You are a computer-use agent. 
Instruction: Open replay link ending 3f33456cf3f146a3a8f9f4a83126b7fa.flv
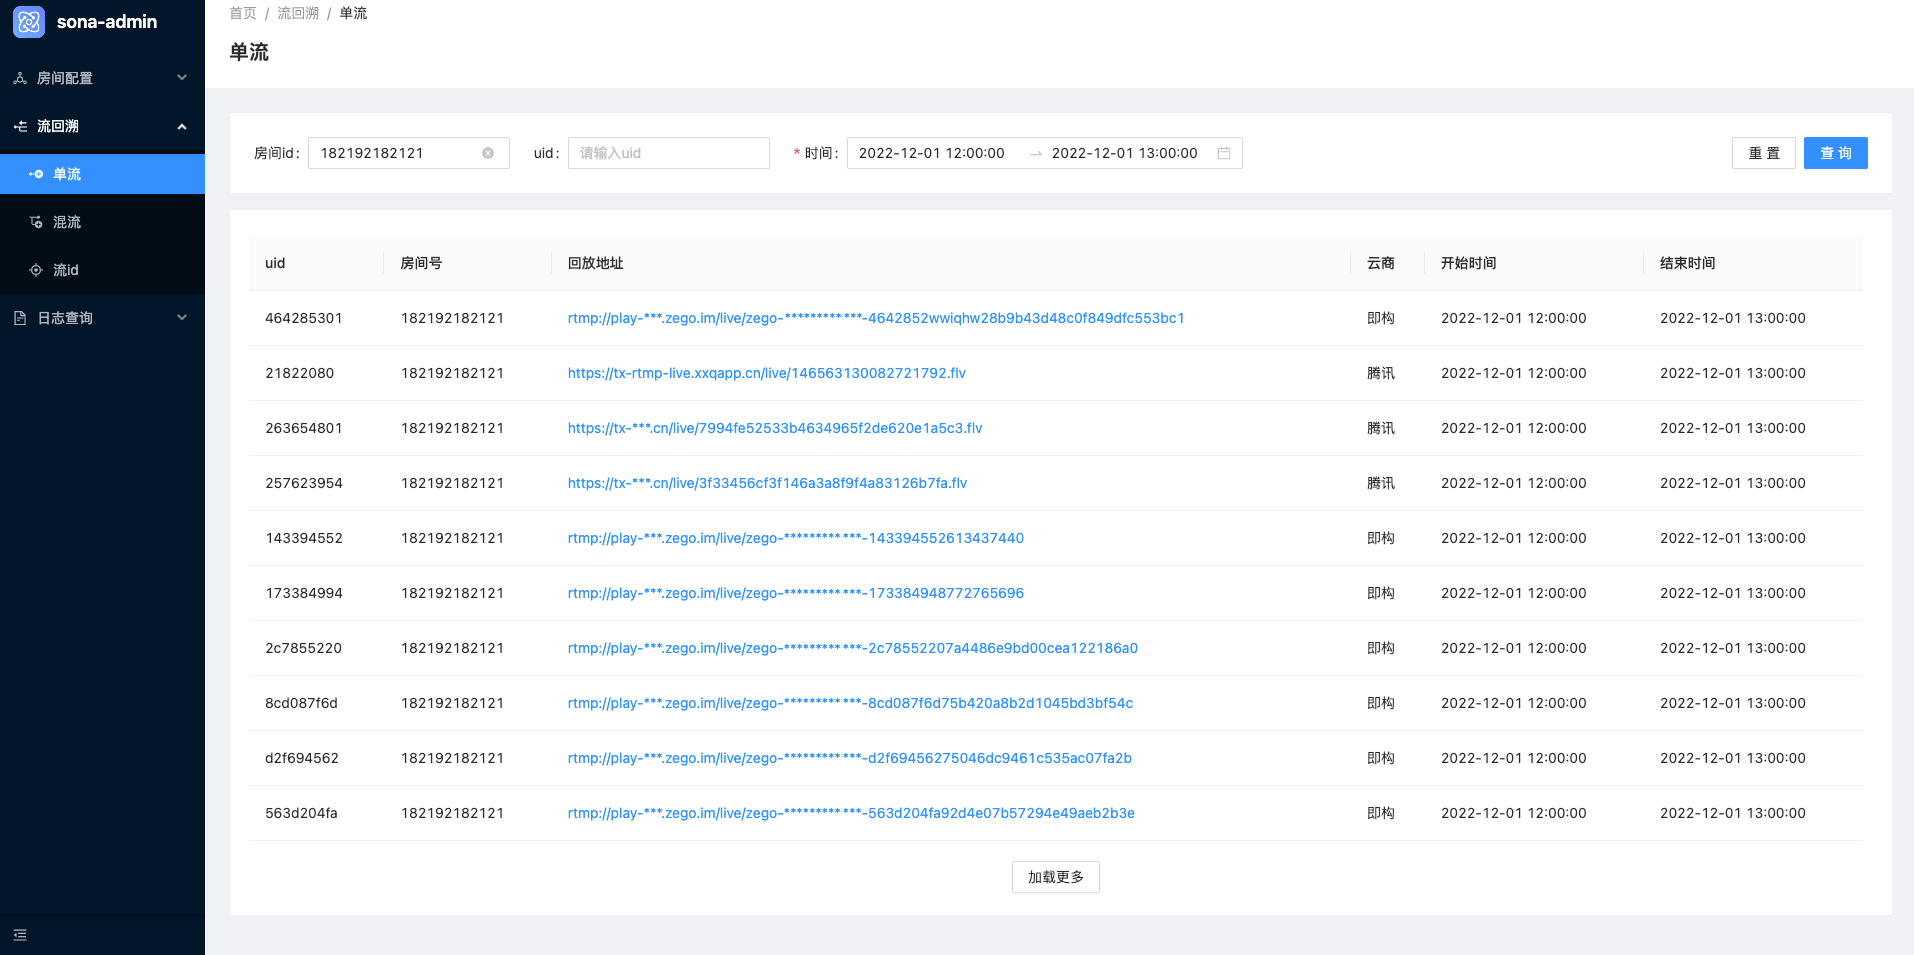coord(767,483)
